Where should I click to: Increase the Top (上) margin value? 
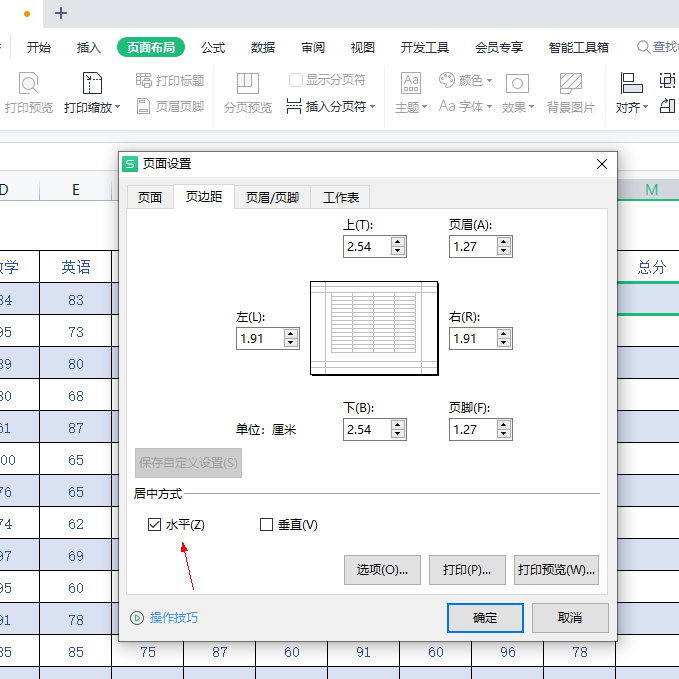coord(398,242)
